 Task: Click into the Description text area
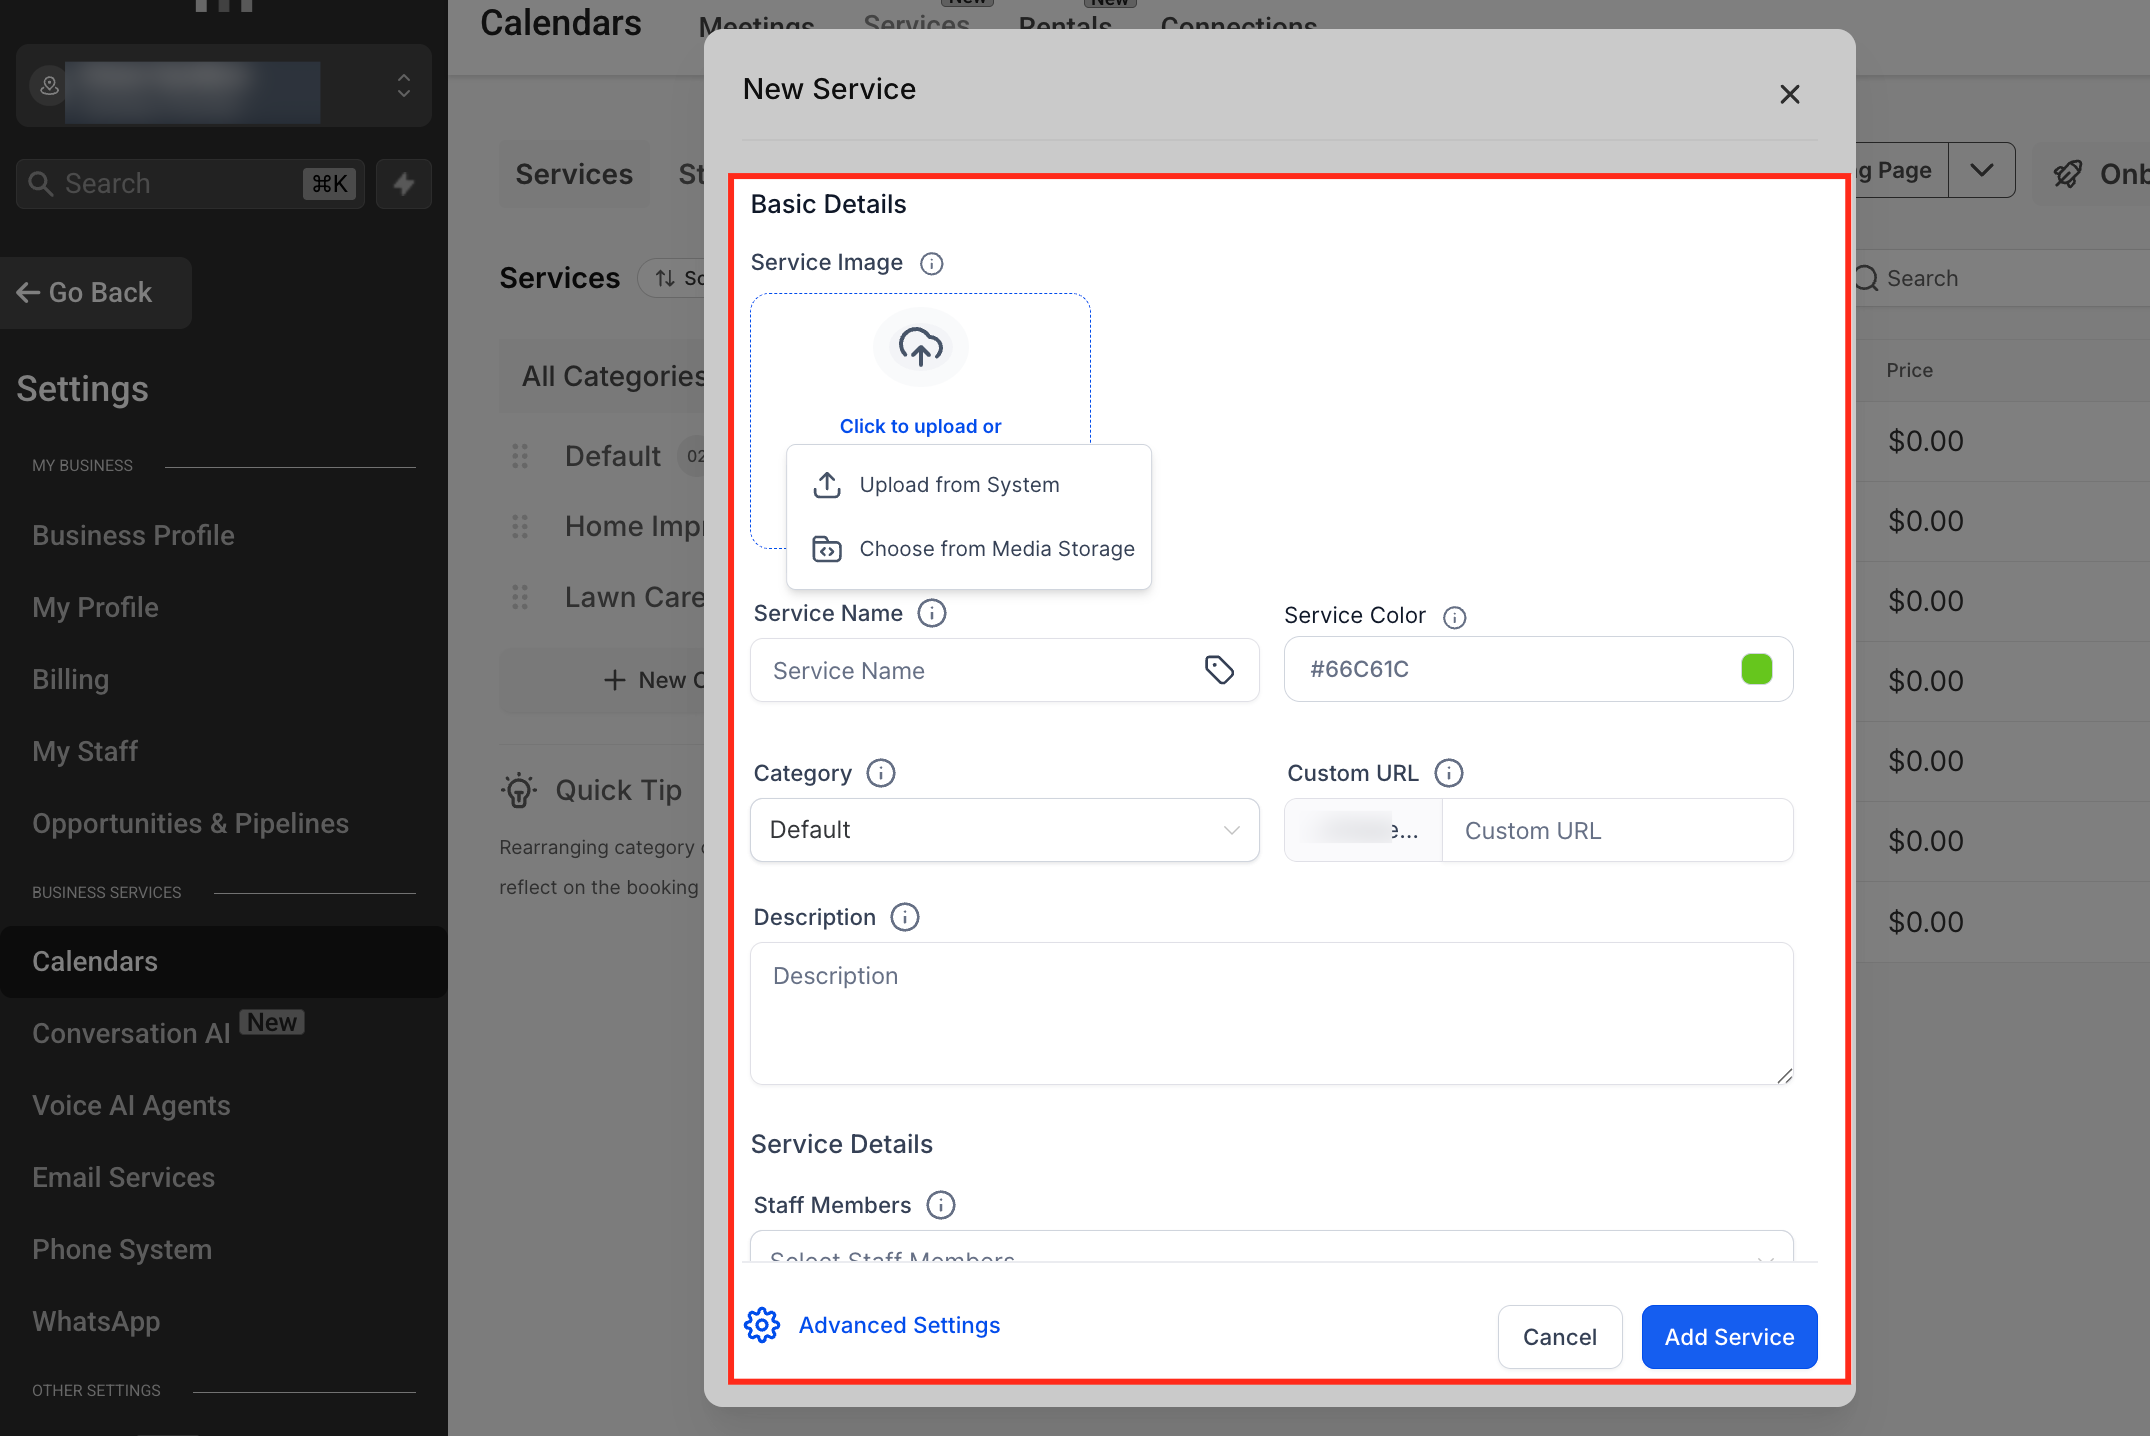pos(1270,1013)
